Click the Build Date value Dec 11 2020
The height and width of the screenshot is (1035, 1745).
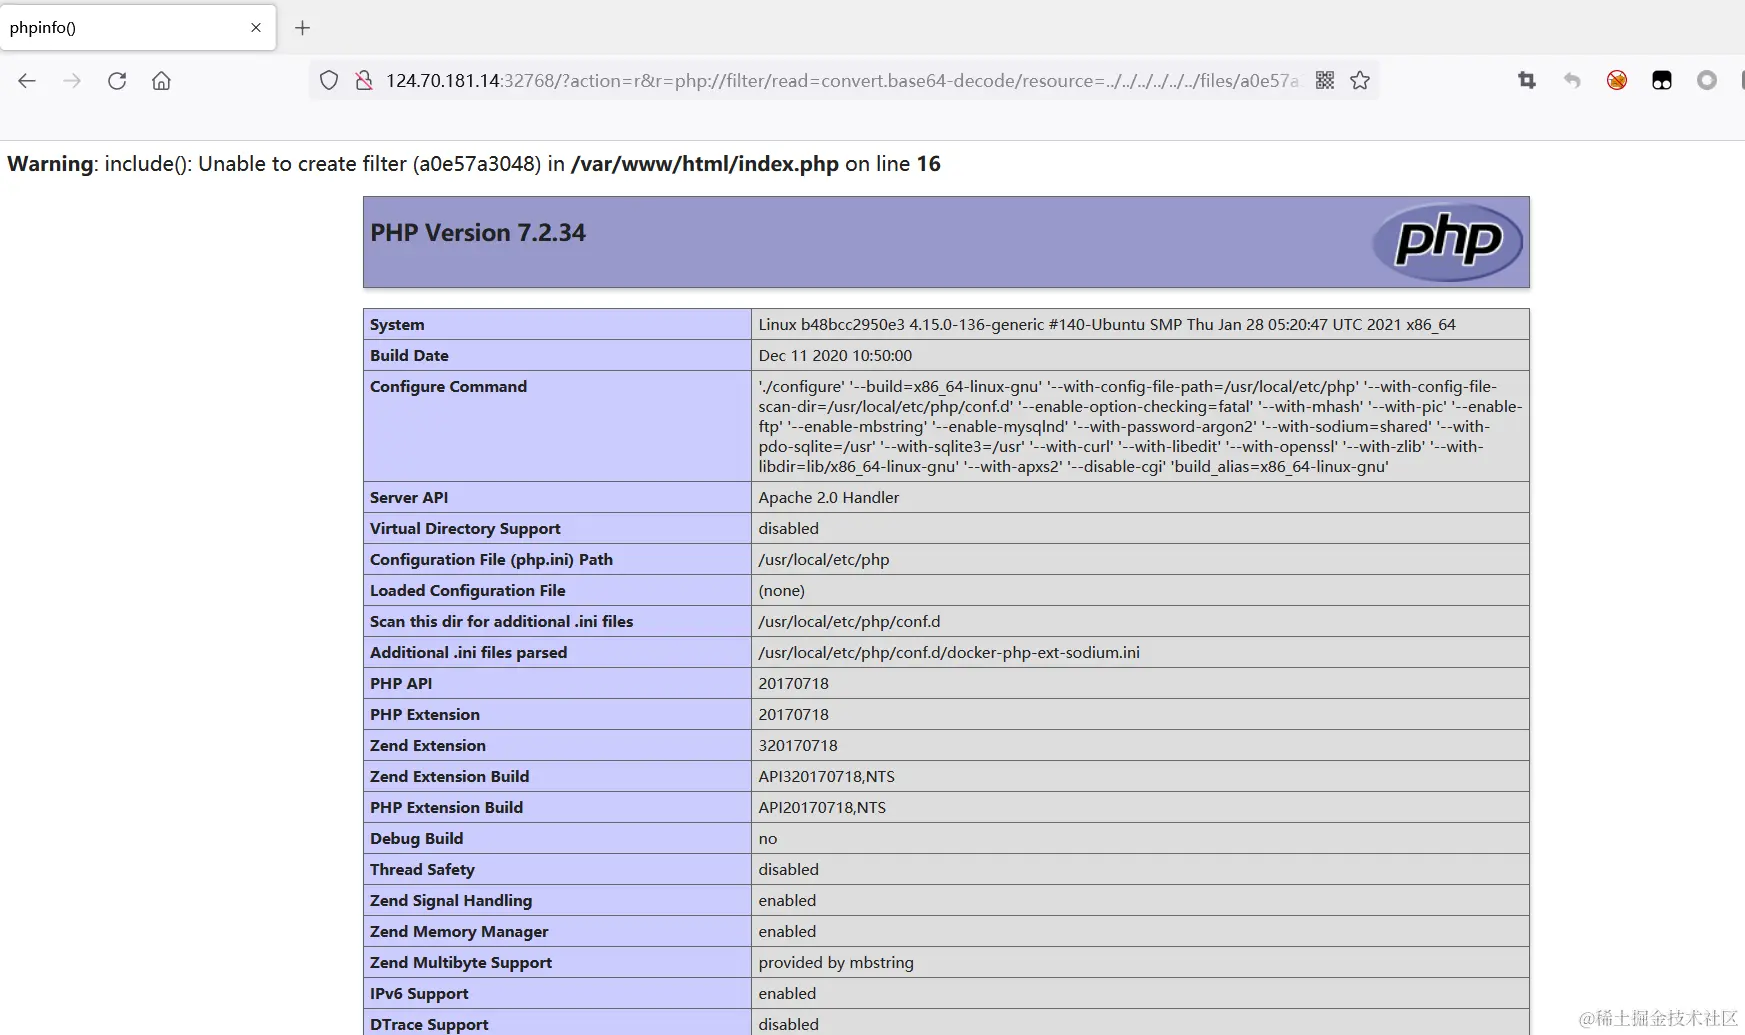click(835, 356)
